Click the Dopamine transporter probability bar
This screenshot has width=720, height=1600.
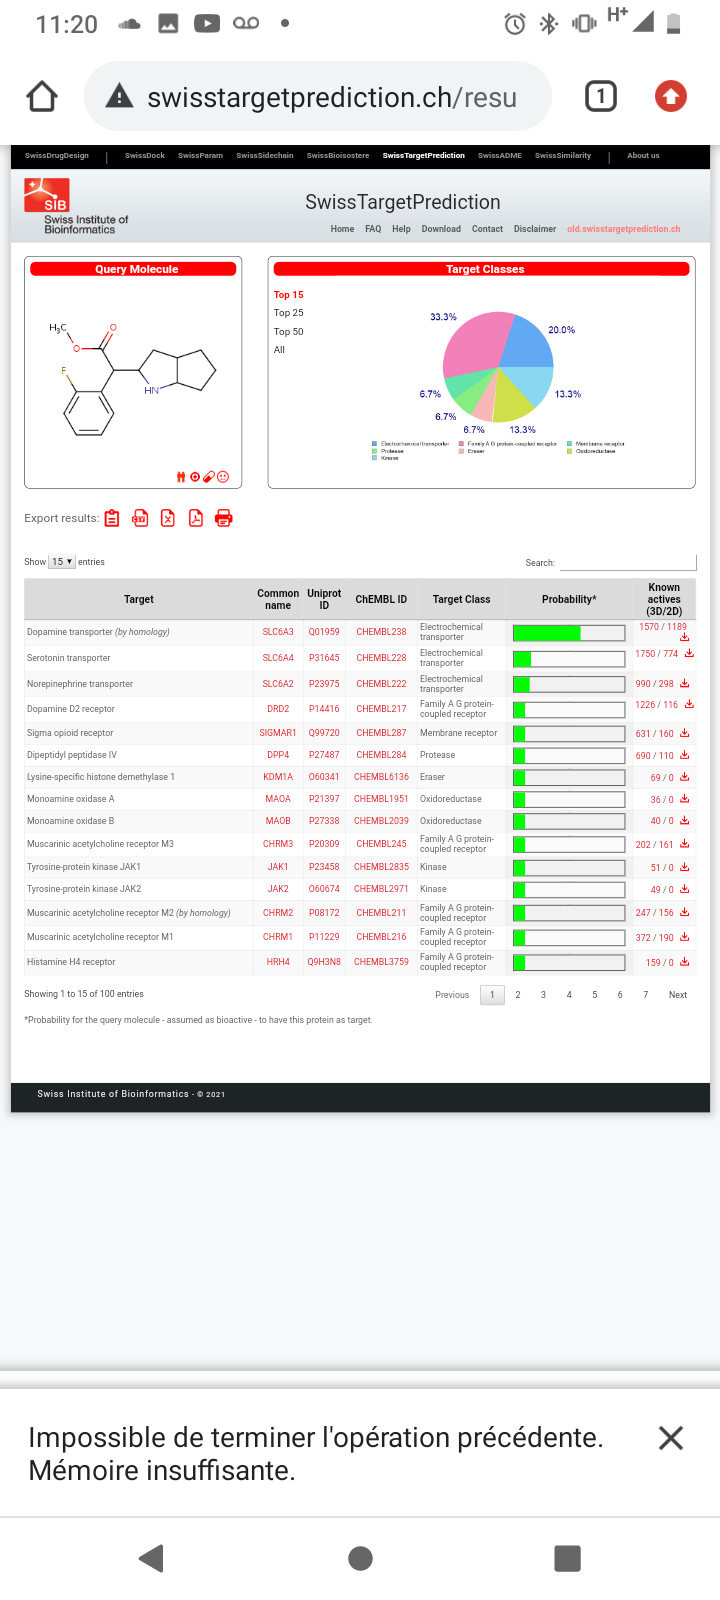coord(569,633)
